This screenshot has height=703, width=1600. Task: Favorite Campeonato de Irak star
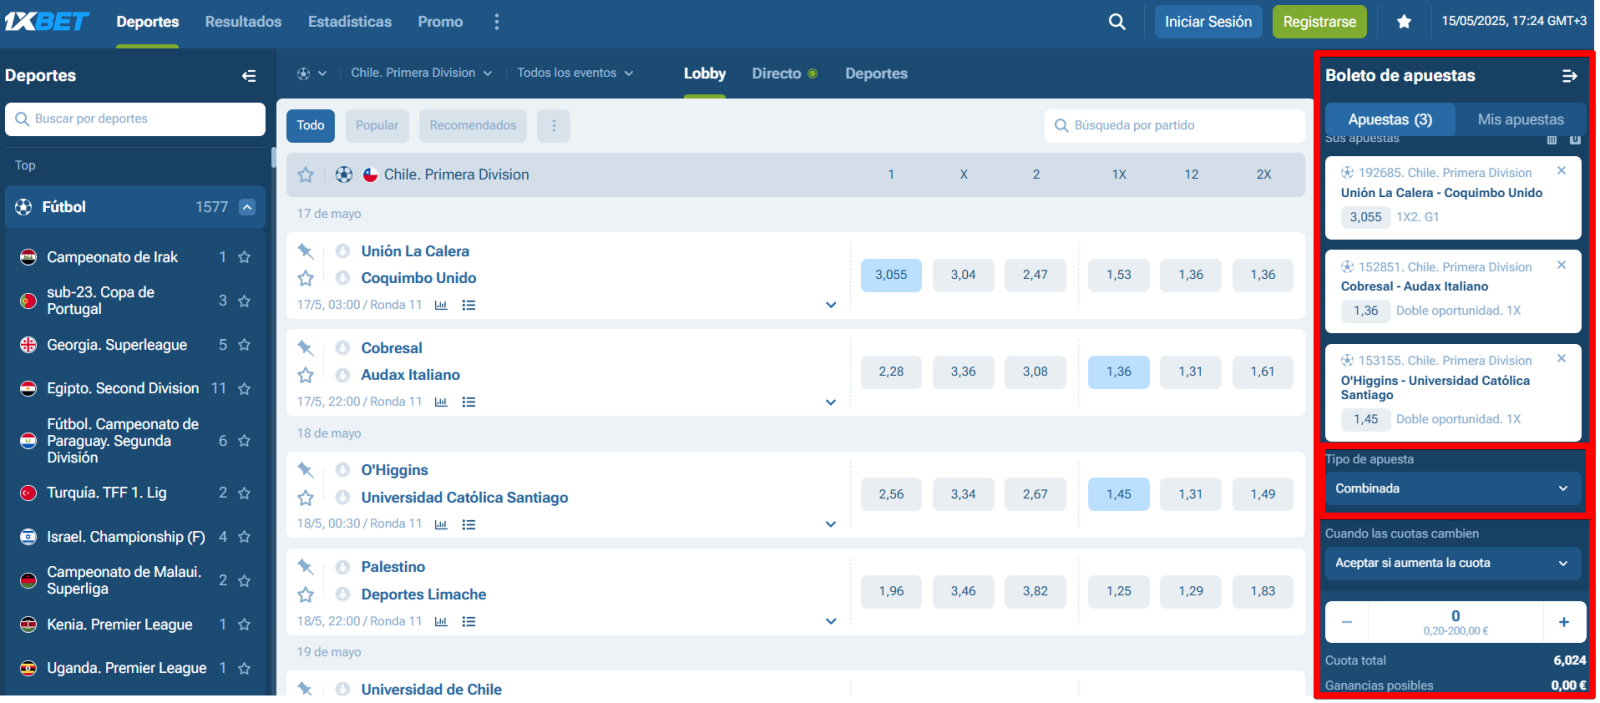point(244,257)
